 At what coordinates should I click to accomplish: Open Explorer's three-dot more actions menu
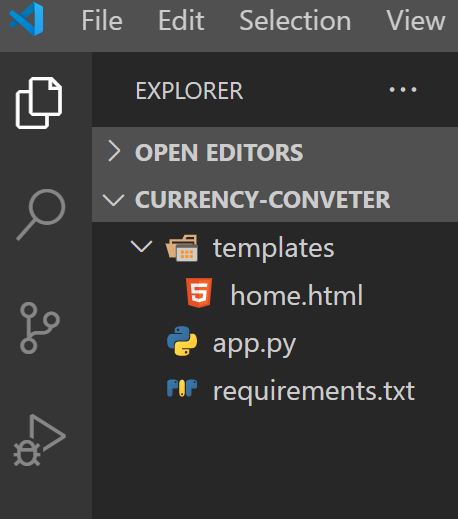click(403, 89)
